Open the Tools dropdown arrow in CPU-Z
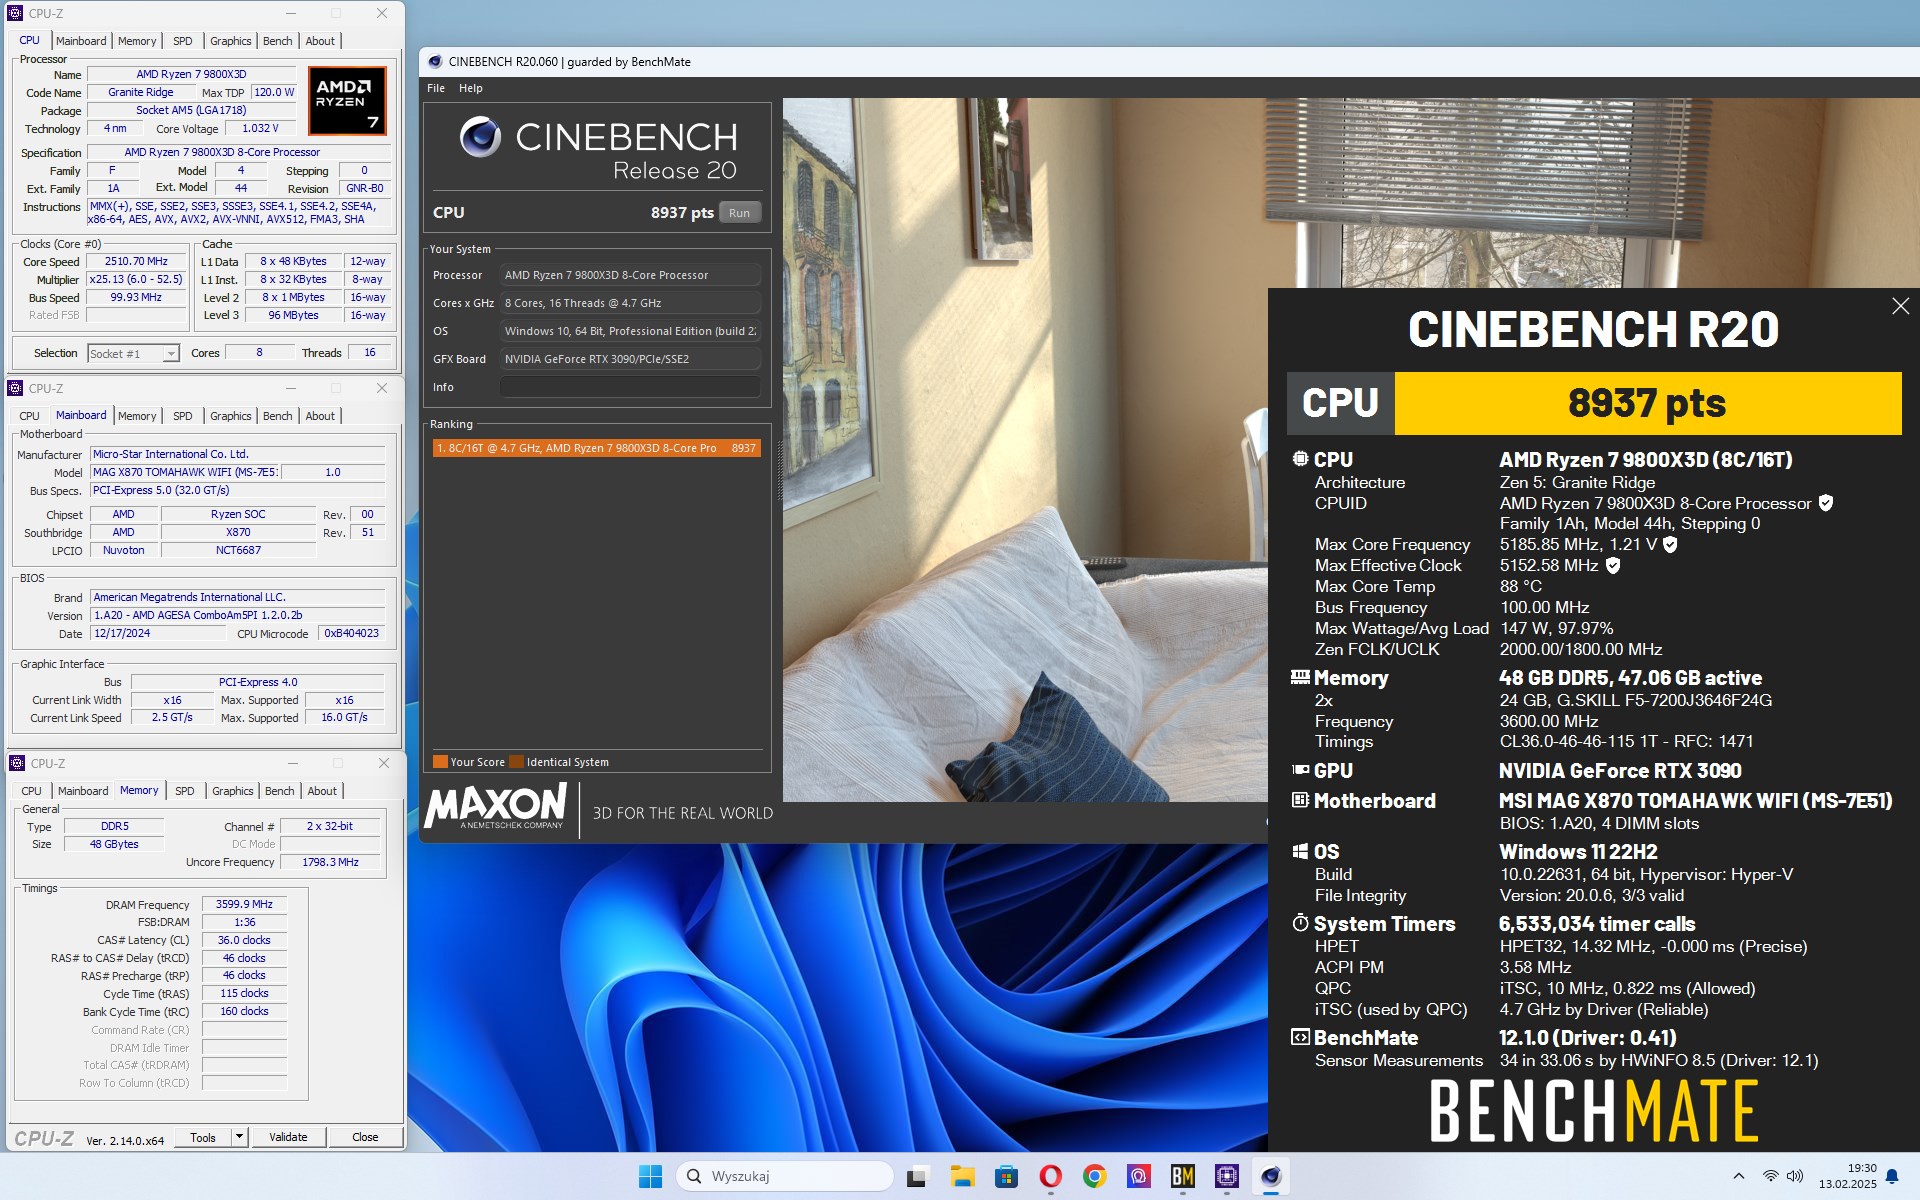The width and height of the screenshot is (1920, 1200). point(239,1137)
